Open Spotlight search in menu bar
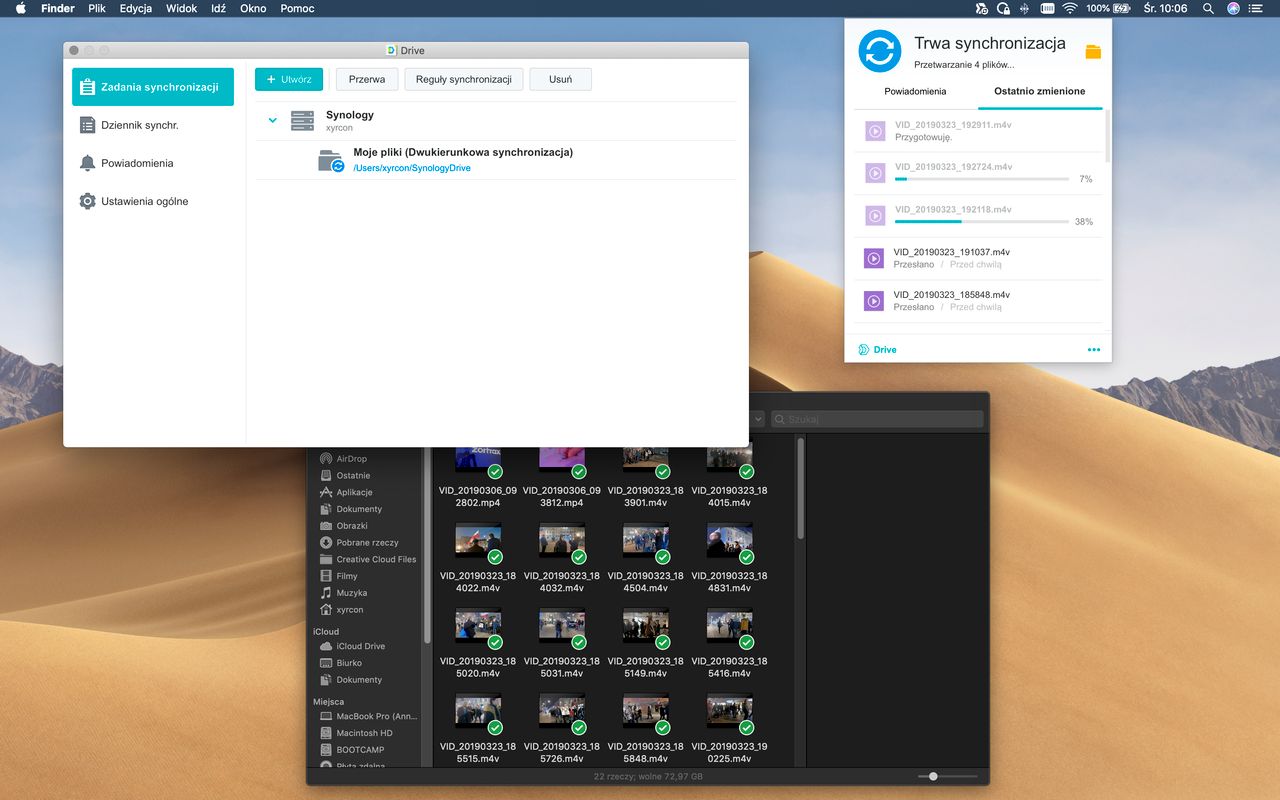The height and width of the screenshot is (800, 1280). click(1208, 8)
